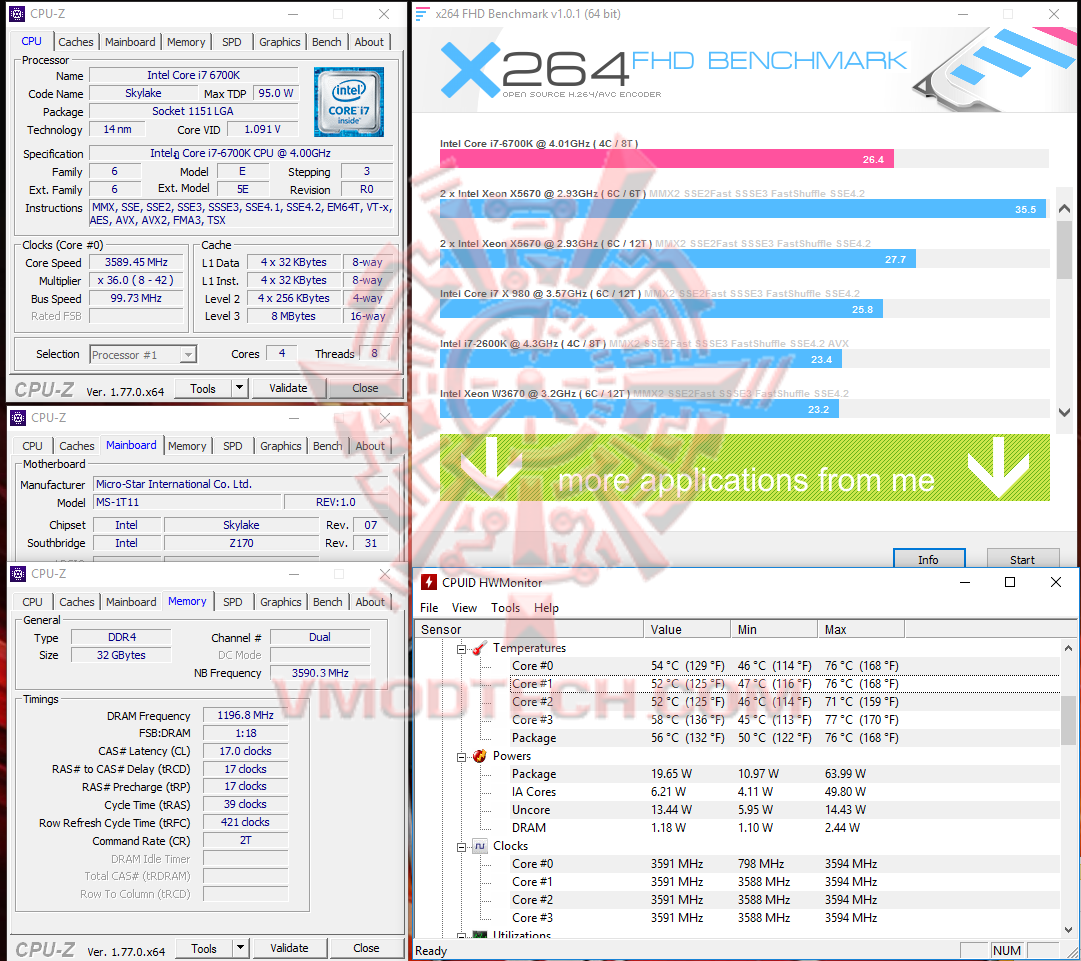
Task: Open the View menu in HWMonitor
Action: 464,608
